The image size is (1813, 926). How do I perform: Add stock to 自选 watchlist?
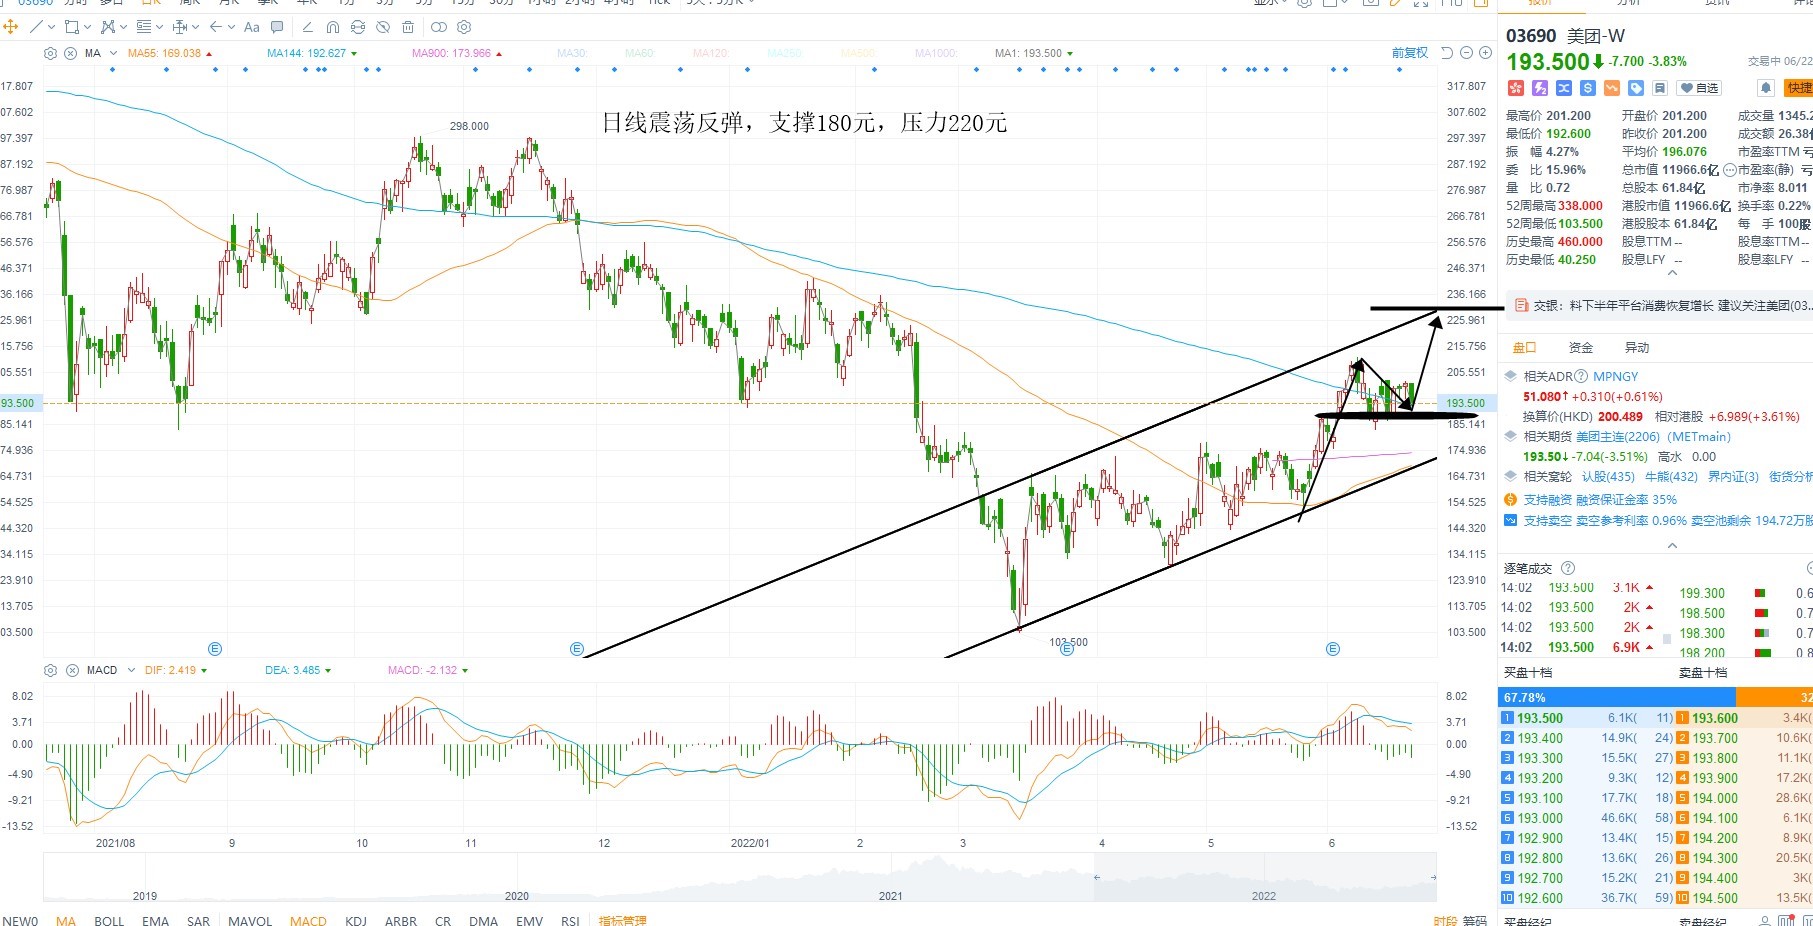tap(1699, 88)
